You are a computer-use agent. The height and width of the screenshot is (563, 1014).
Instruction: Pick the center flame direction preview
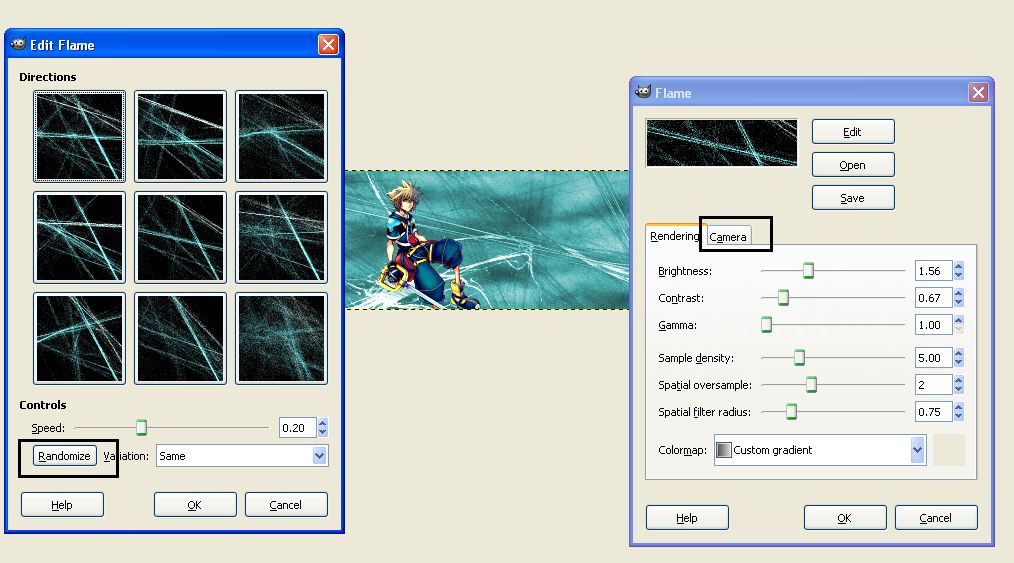tap(180, 237)
